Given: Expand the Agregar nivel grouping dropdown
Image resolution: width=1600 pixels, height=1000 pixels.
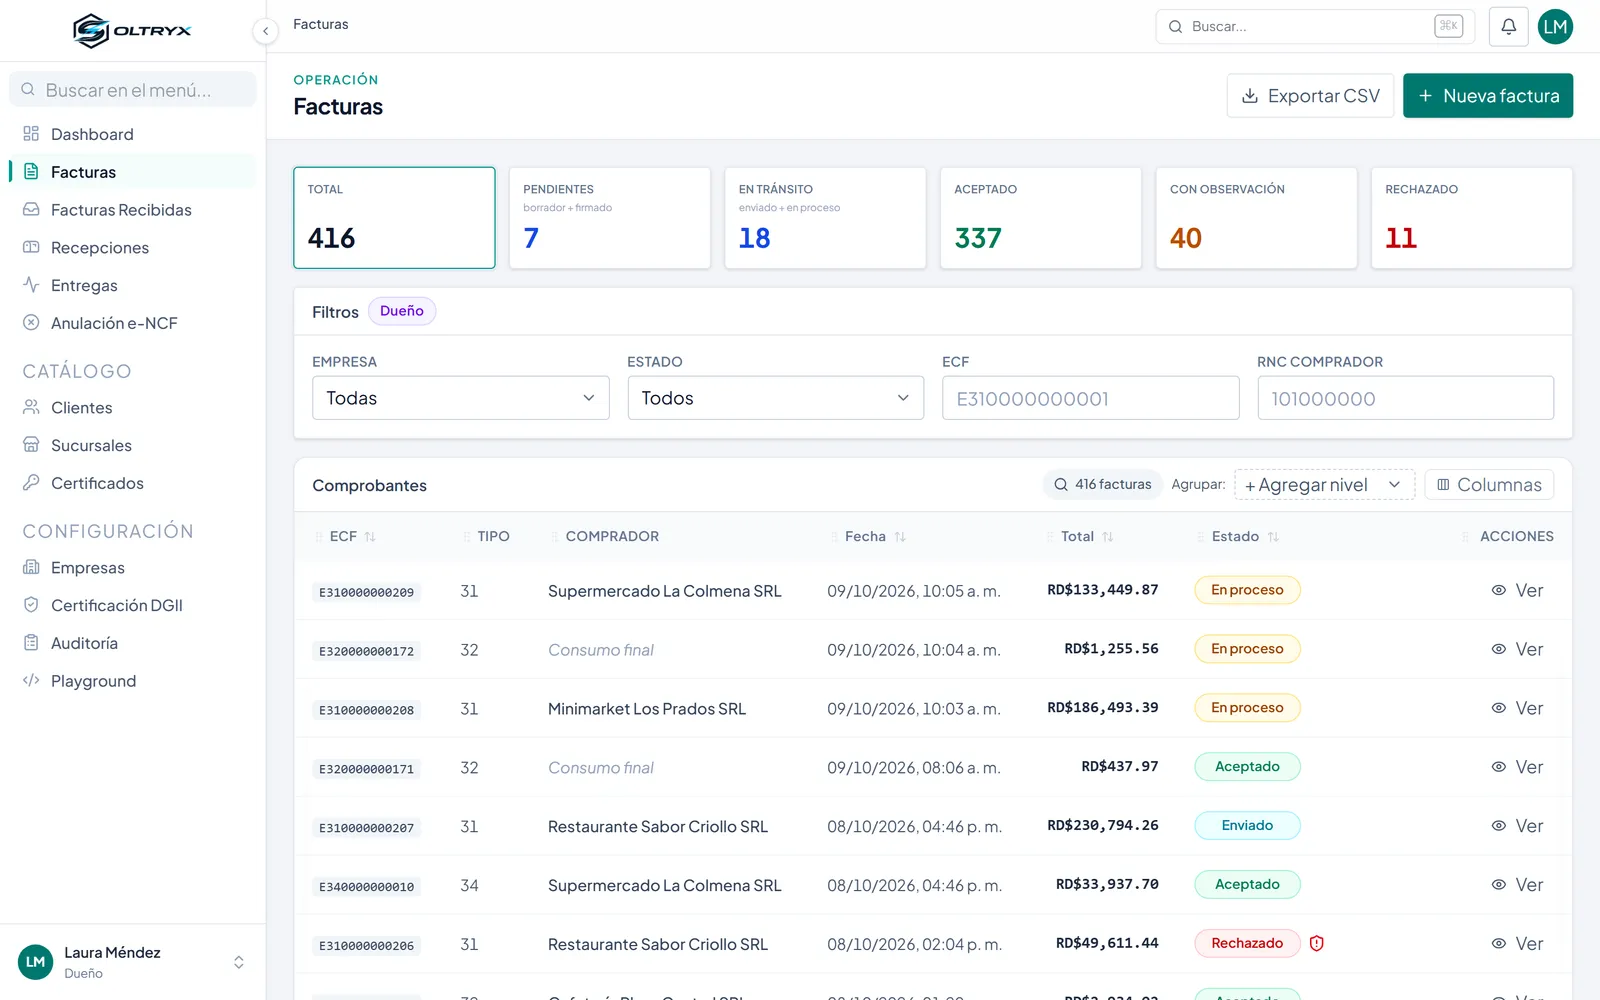Looking at the screenshot, I should click(1324, 485).
